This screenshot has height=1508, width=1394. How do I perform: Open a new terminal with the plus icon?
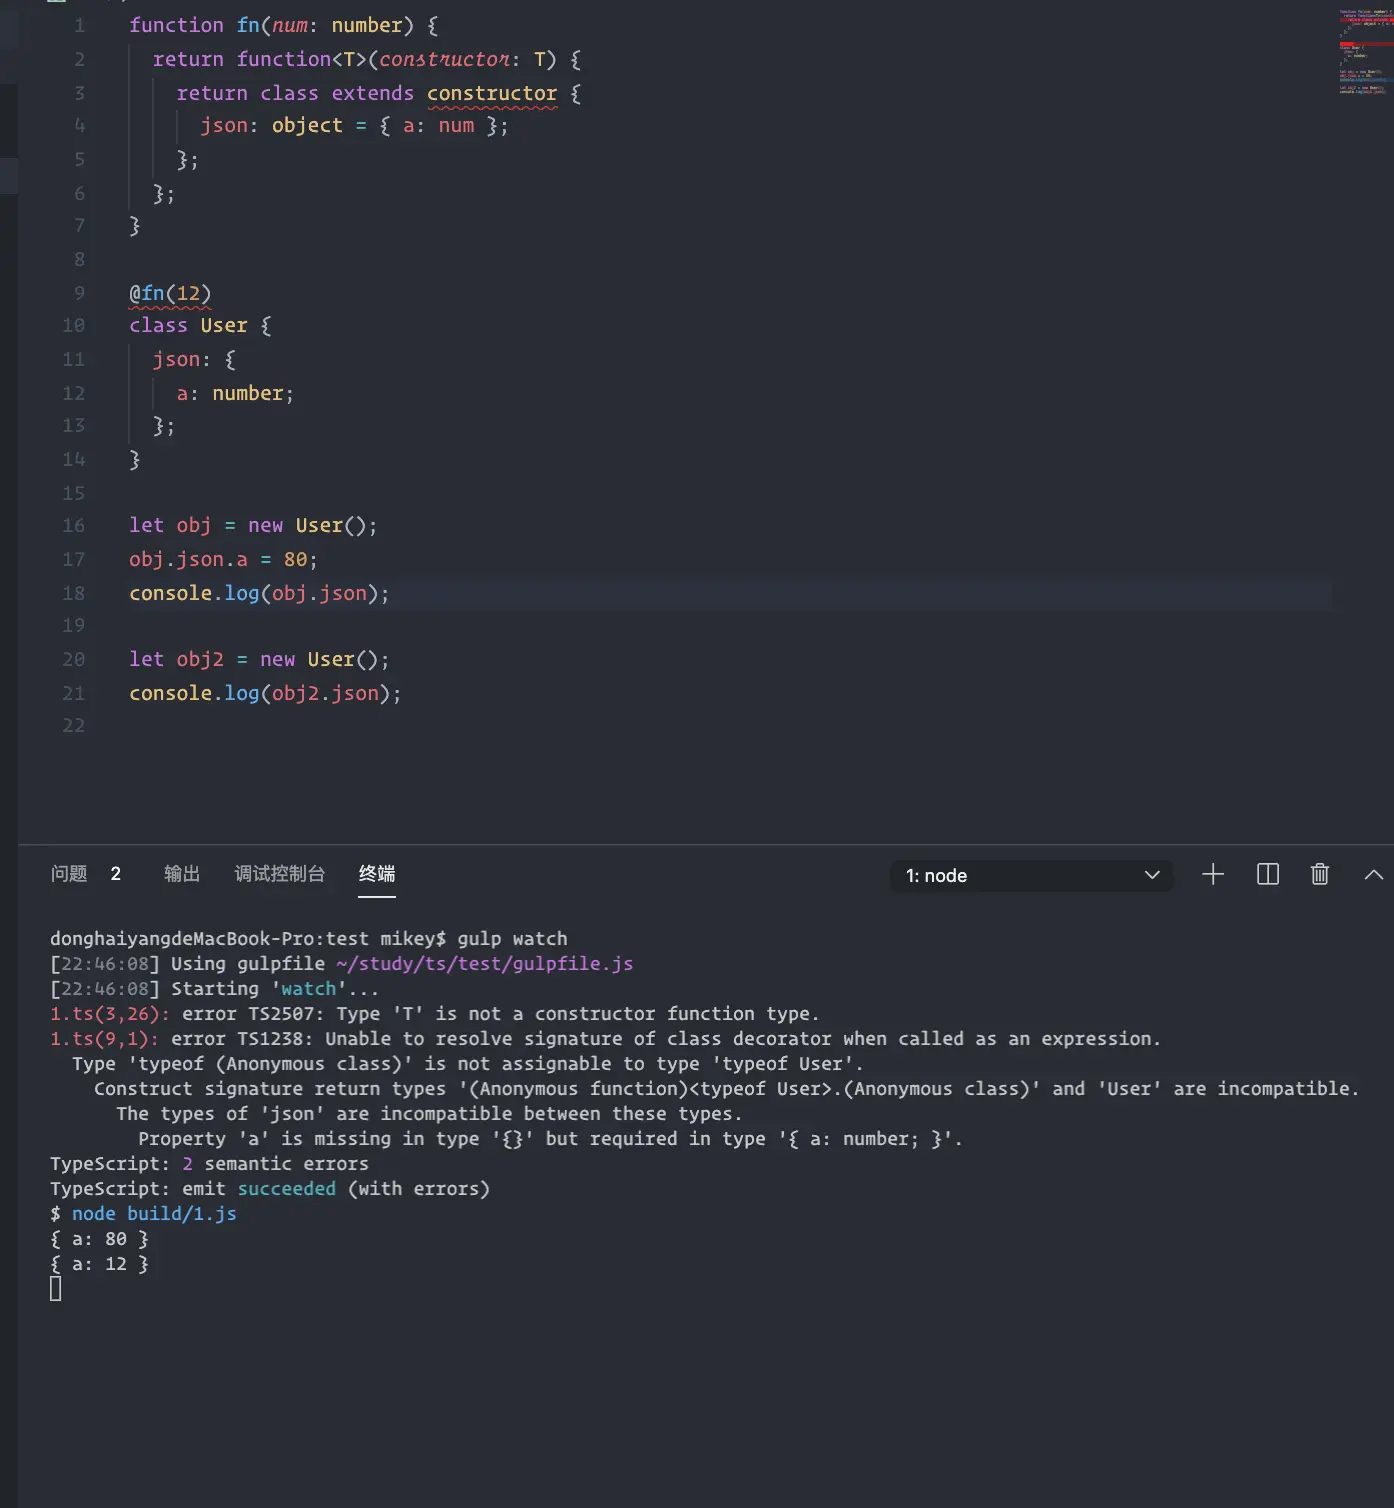[1213, 874]
